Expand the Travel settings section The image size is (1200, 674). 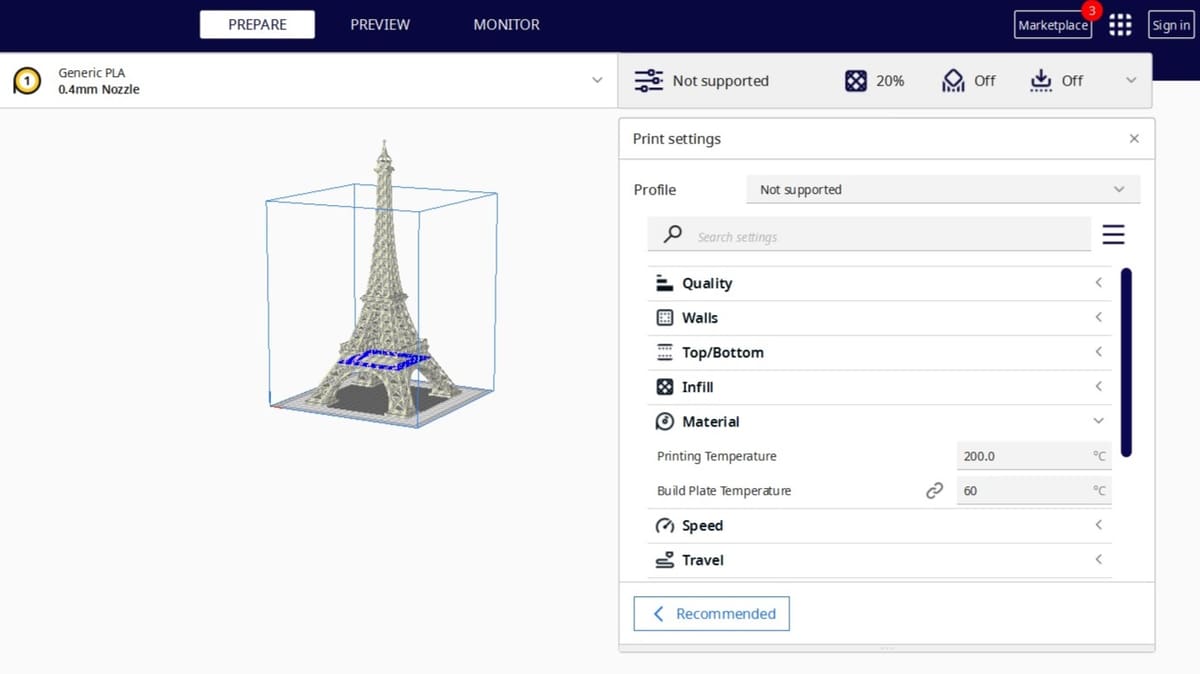point(1098,559)
